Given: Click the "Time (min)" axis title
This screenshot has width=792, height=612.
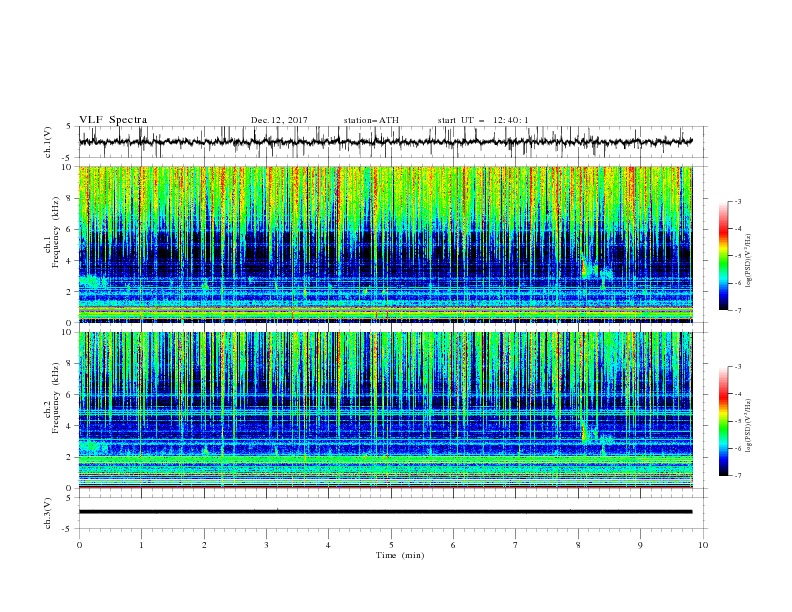Looking at the screenshot, I should coord(400,555).
